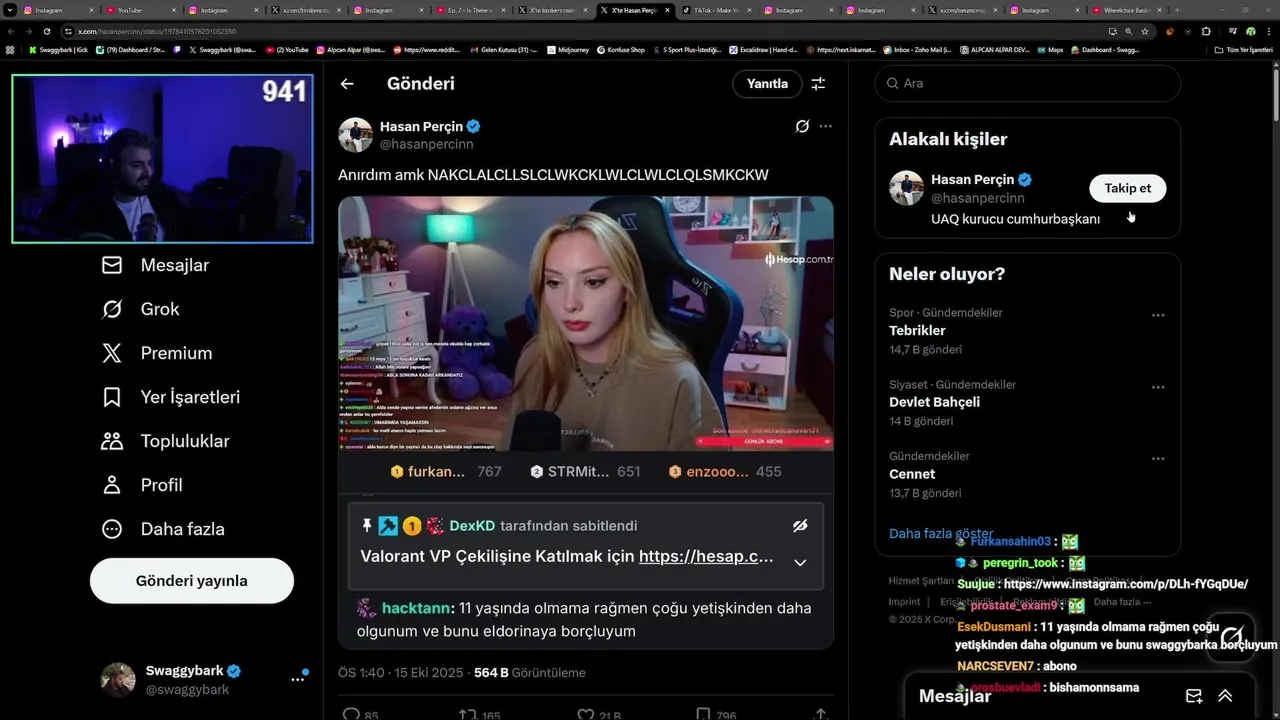Reload the page

coord(46,31)
